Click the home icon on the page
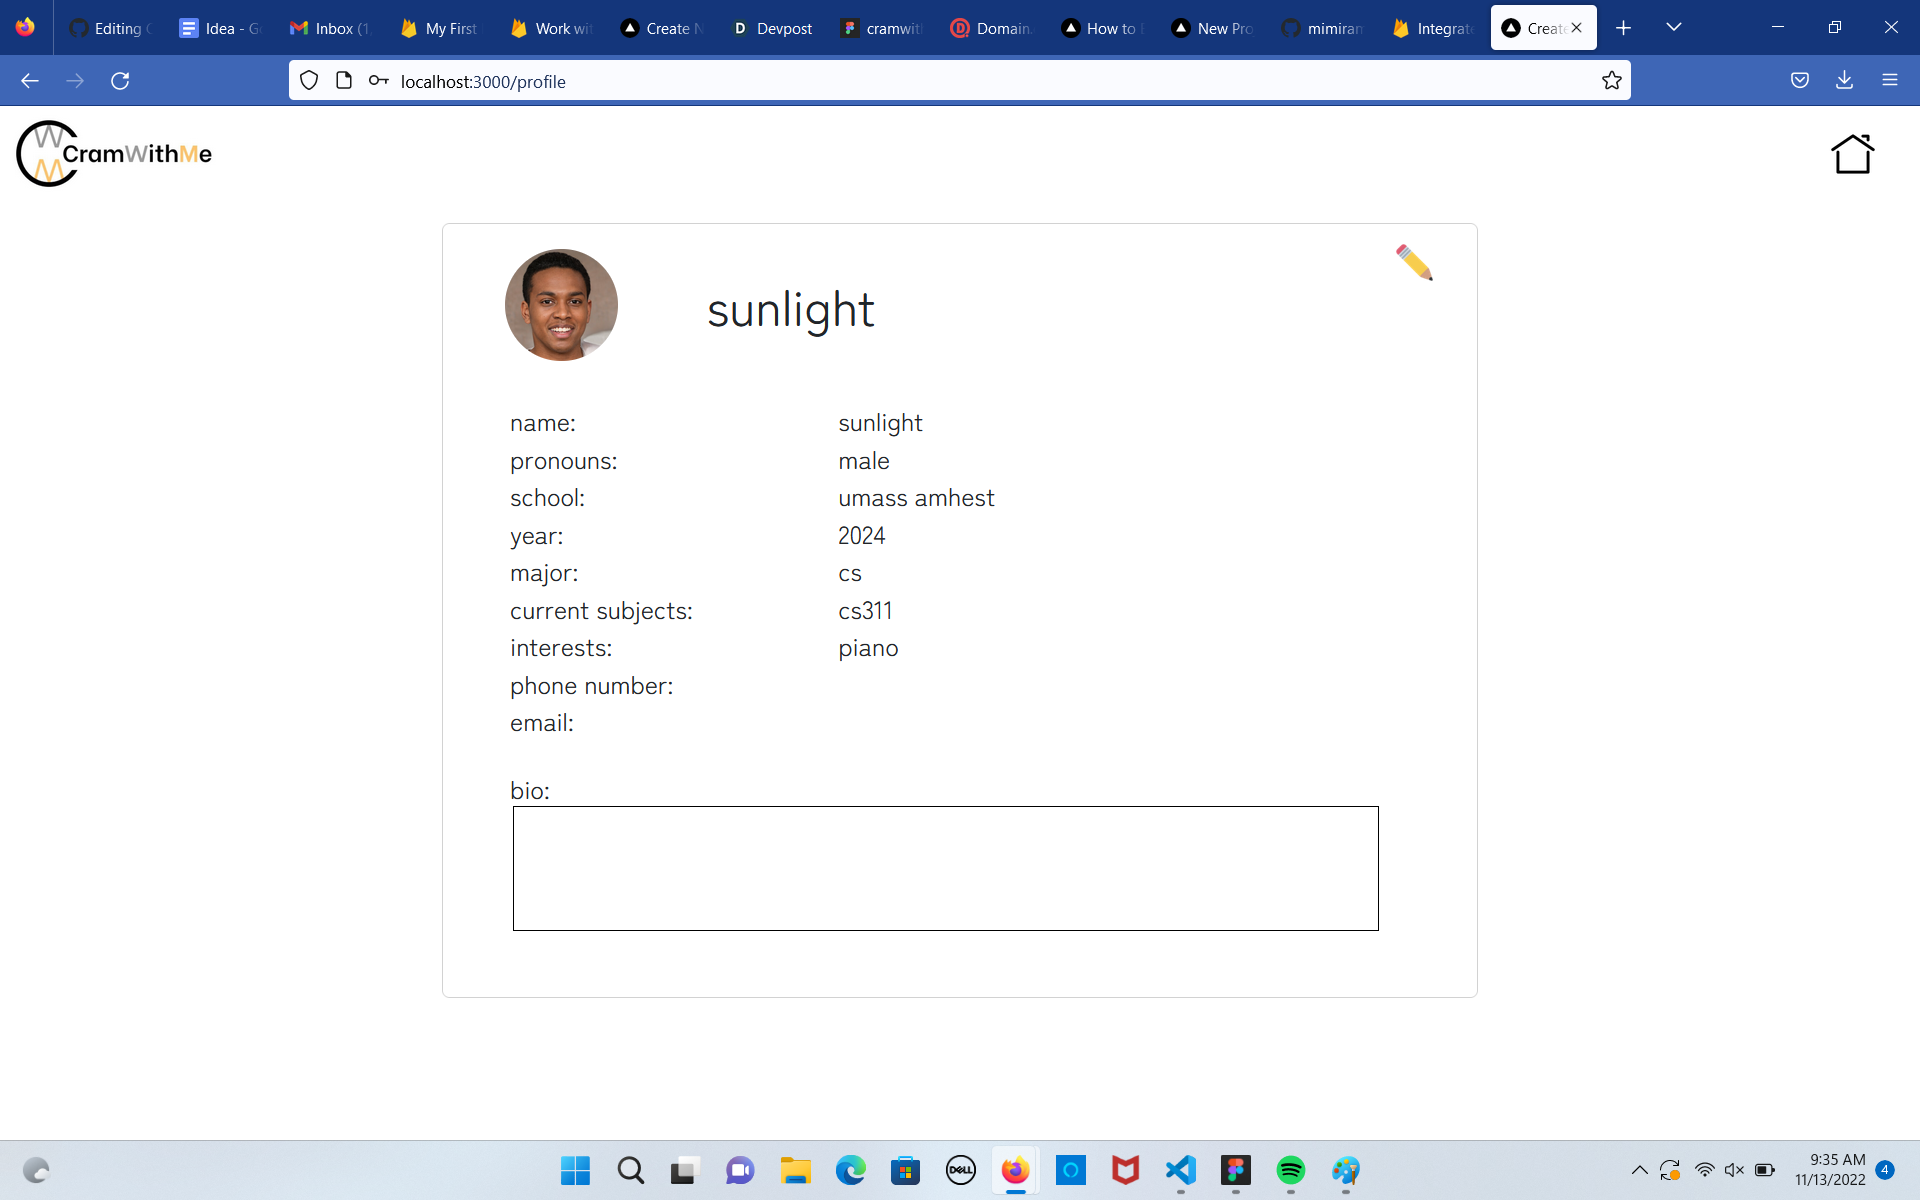Viewport: 1920px width, 1200px height. 1852,155
